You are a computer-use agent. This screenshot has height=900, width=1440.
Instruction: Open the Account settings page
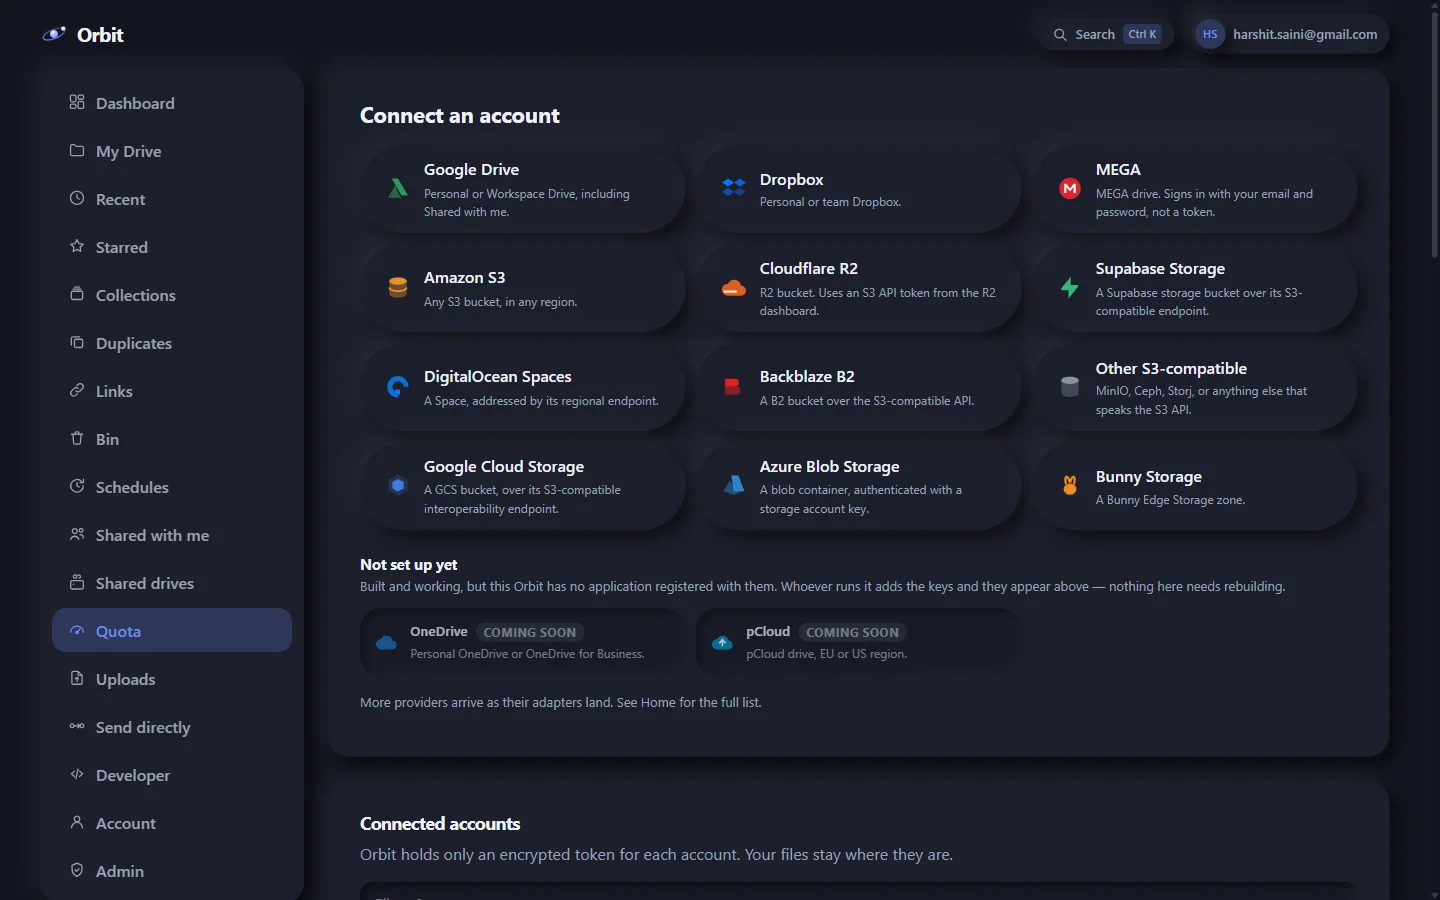172,823
